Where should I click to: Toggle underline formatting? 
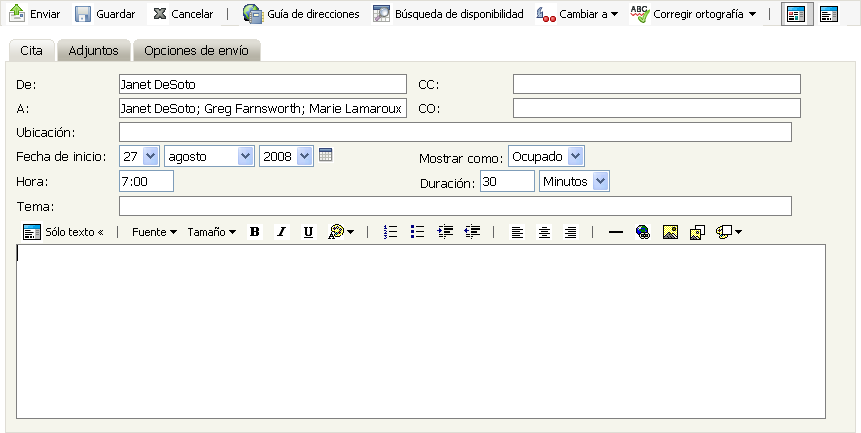308,232
